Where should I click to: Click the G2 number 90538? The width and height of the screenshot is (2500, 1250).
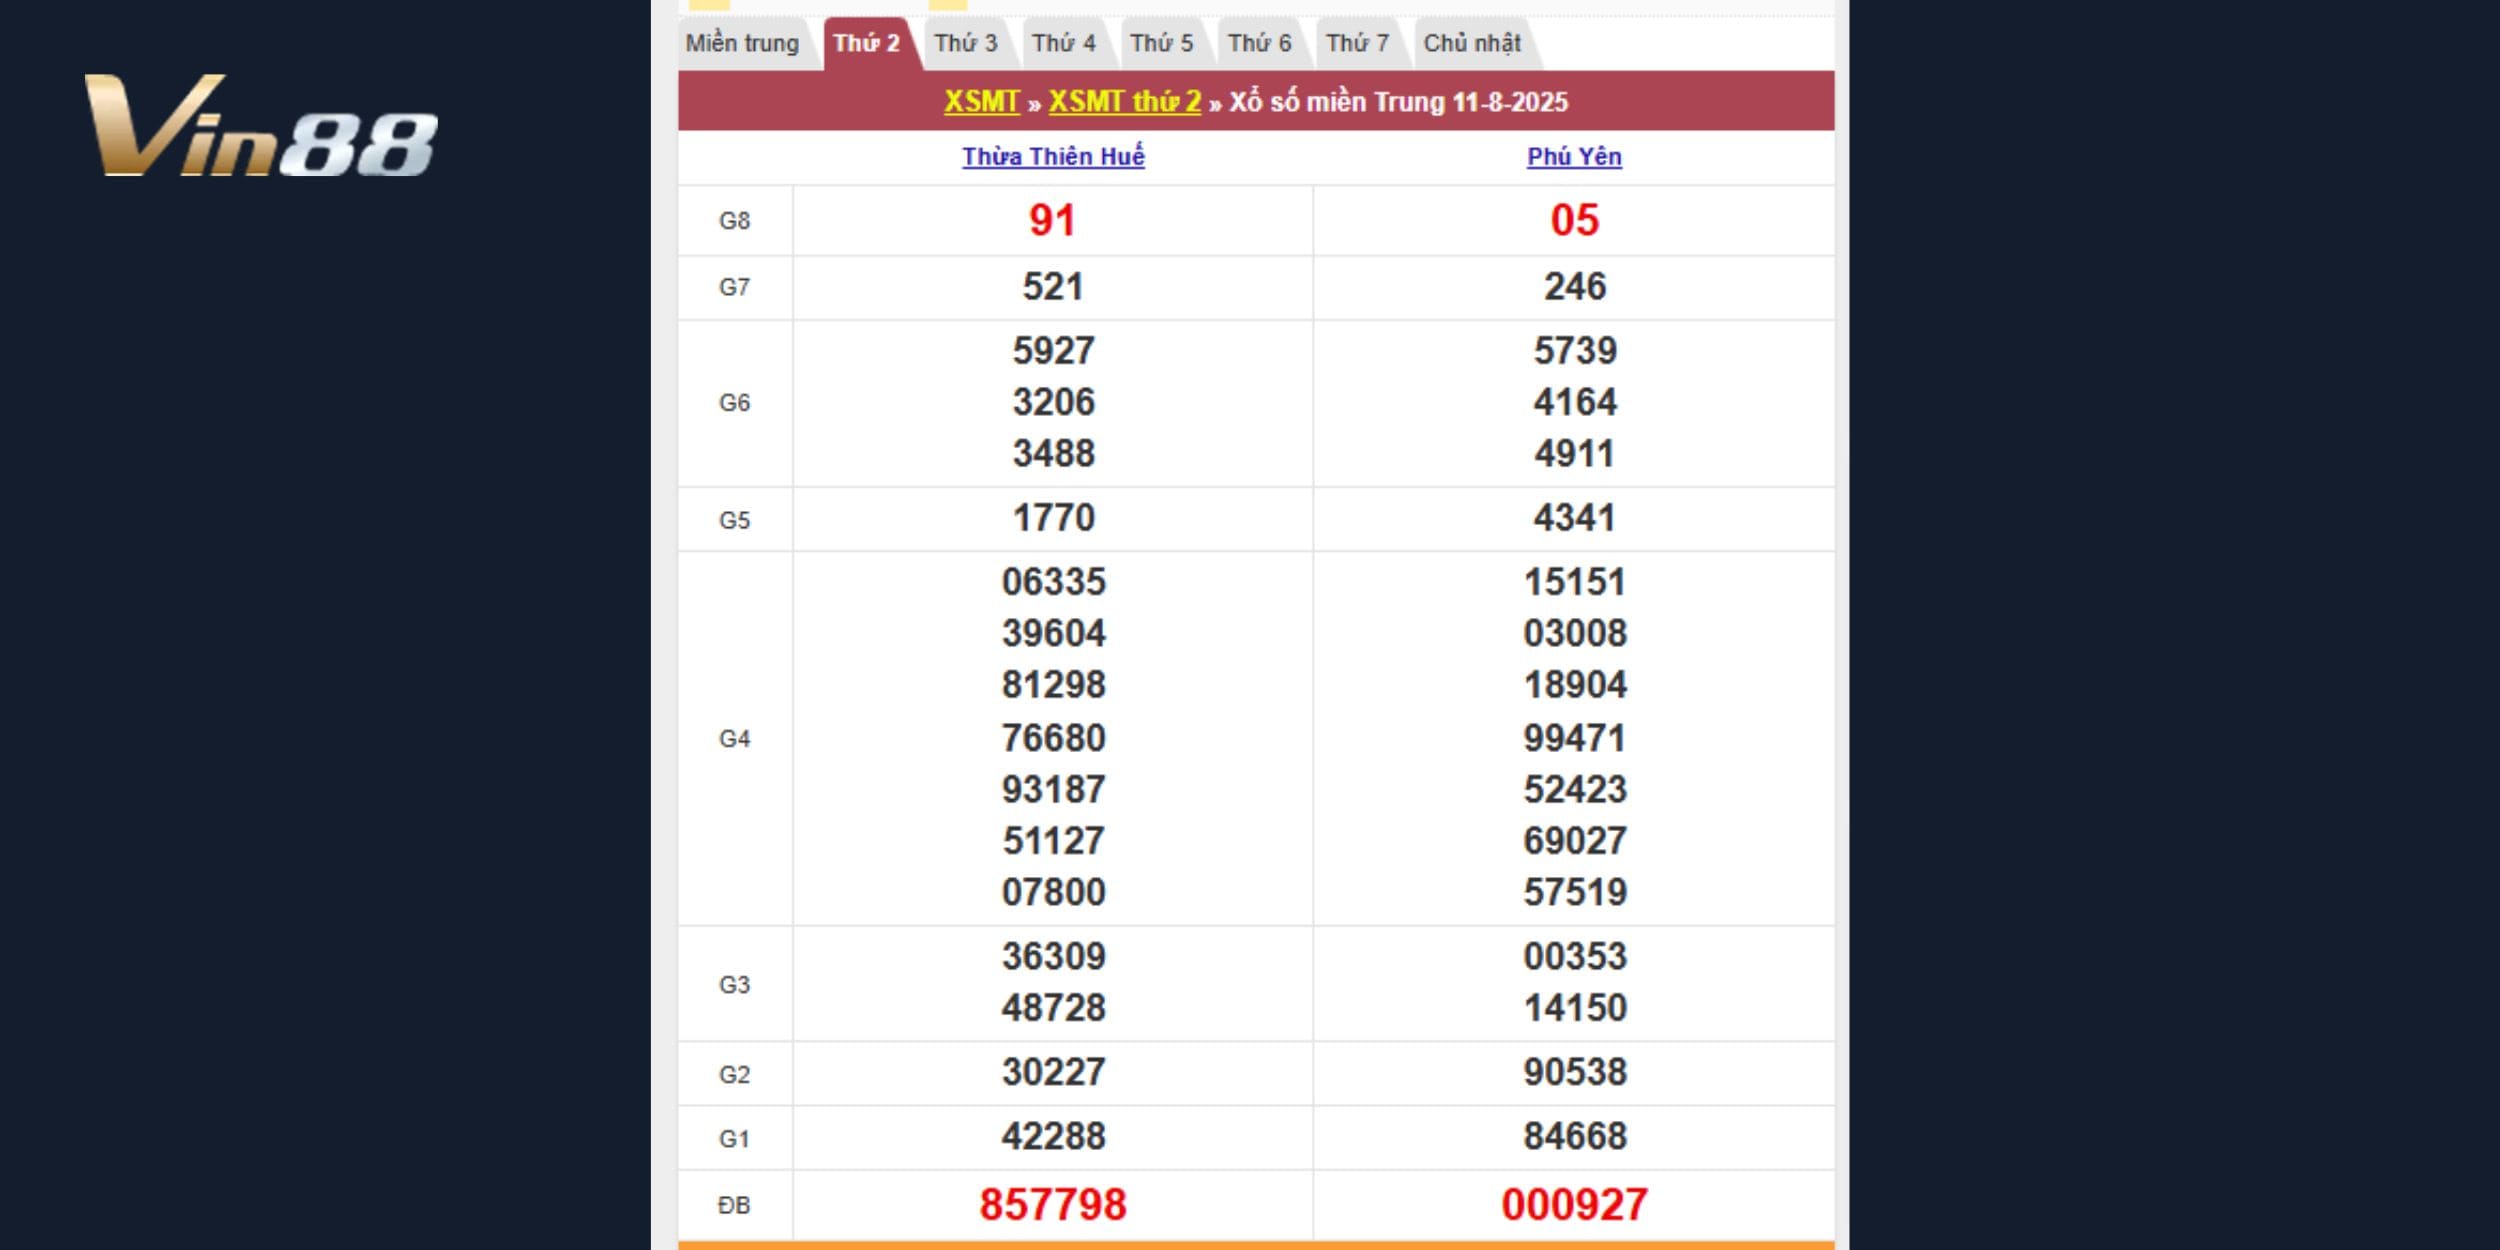(1575, 1073)
